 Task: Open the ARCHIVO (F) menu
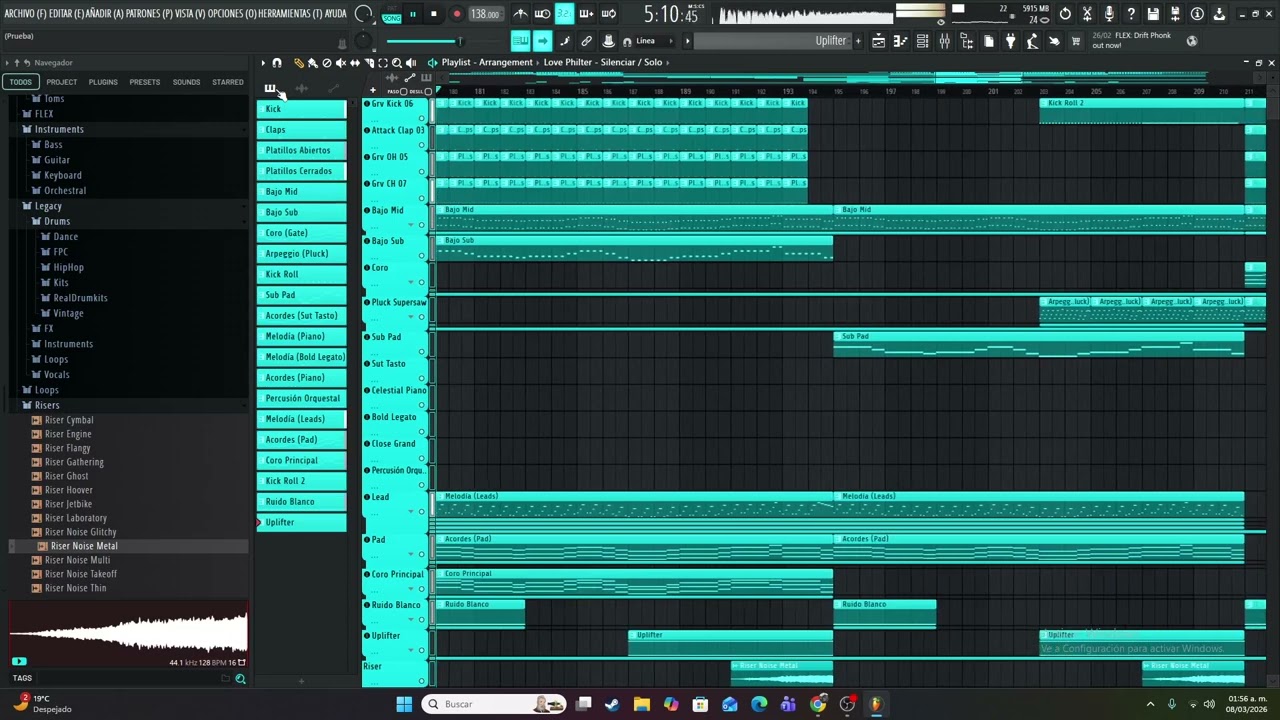(x=25, y=14)
